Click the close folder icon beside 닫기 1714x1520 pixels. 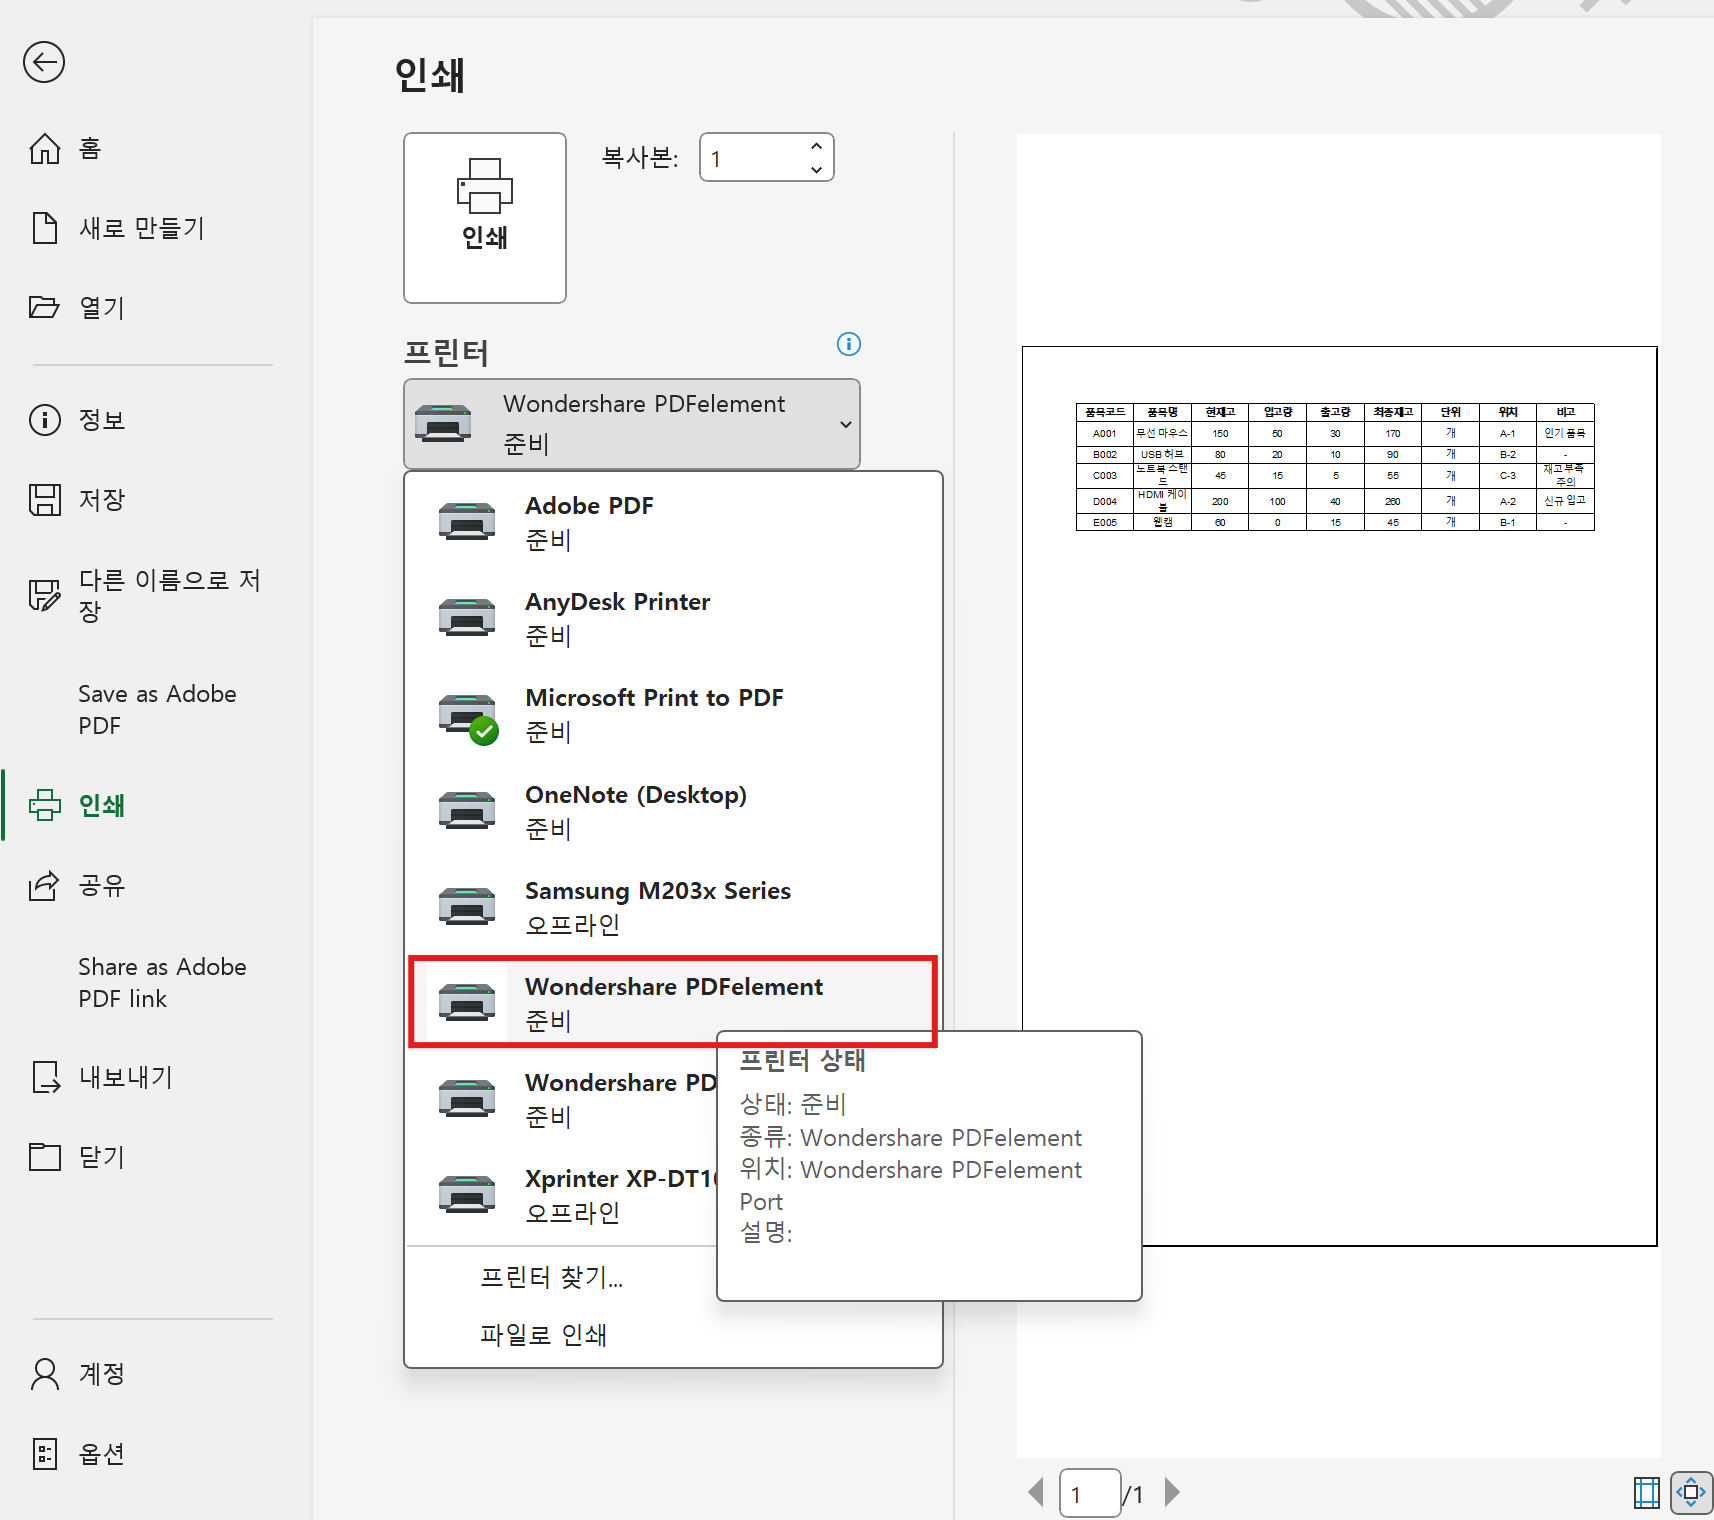(44, 1157)
